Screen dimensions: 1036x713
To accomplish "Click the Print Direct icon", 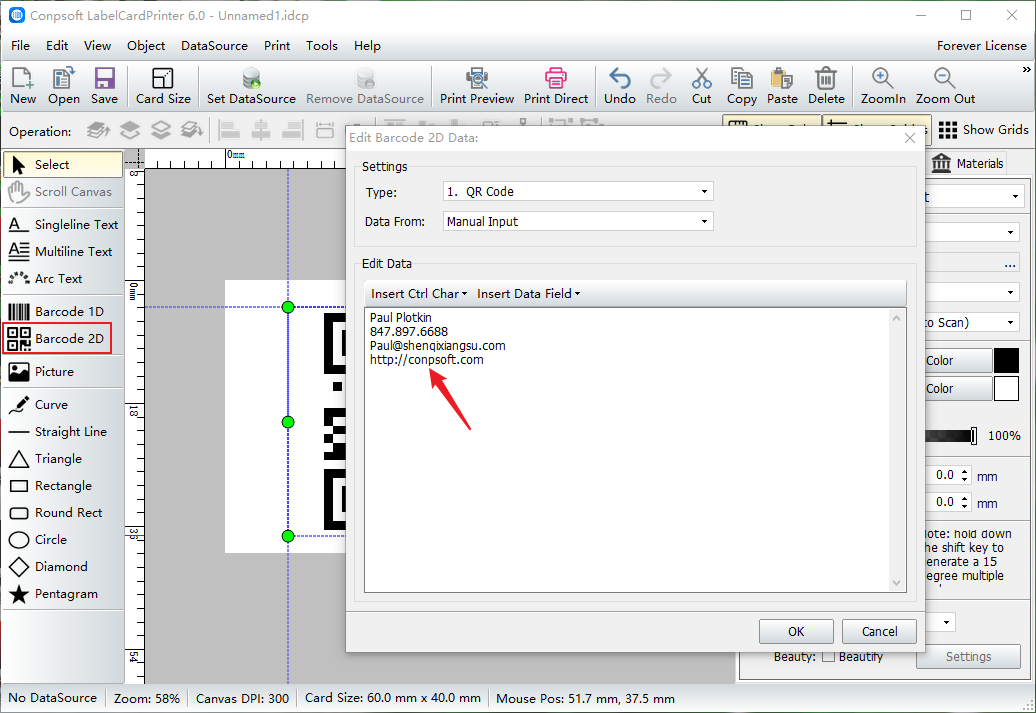I will (x=556, y=86).
